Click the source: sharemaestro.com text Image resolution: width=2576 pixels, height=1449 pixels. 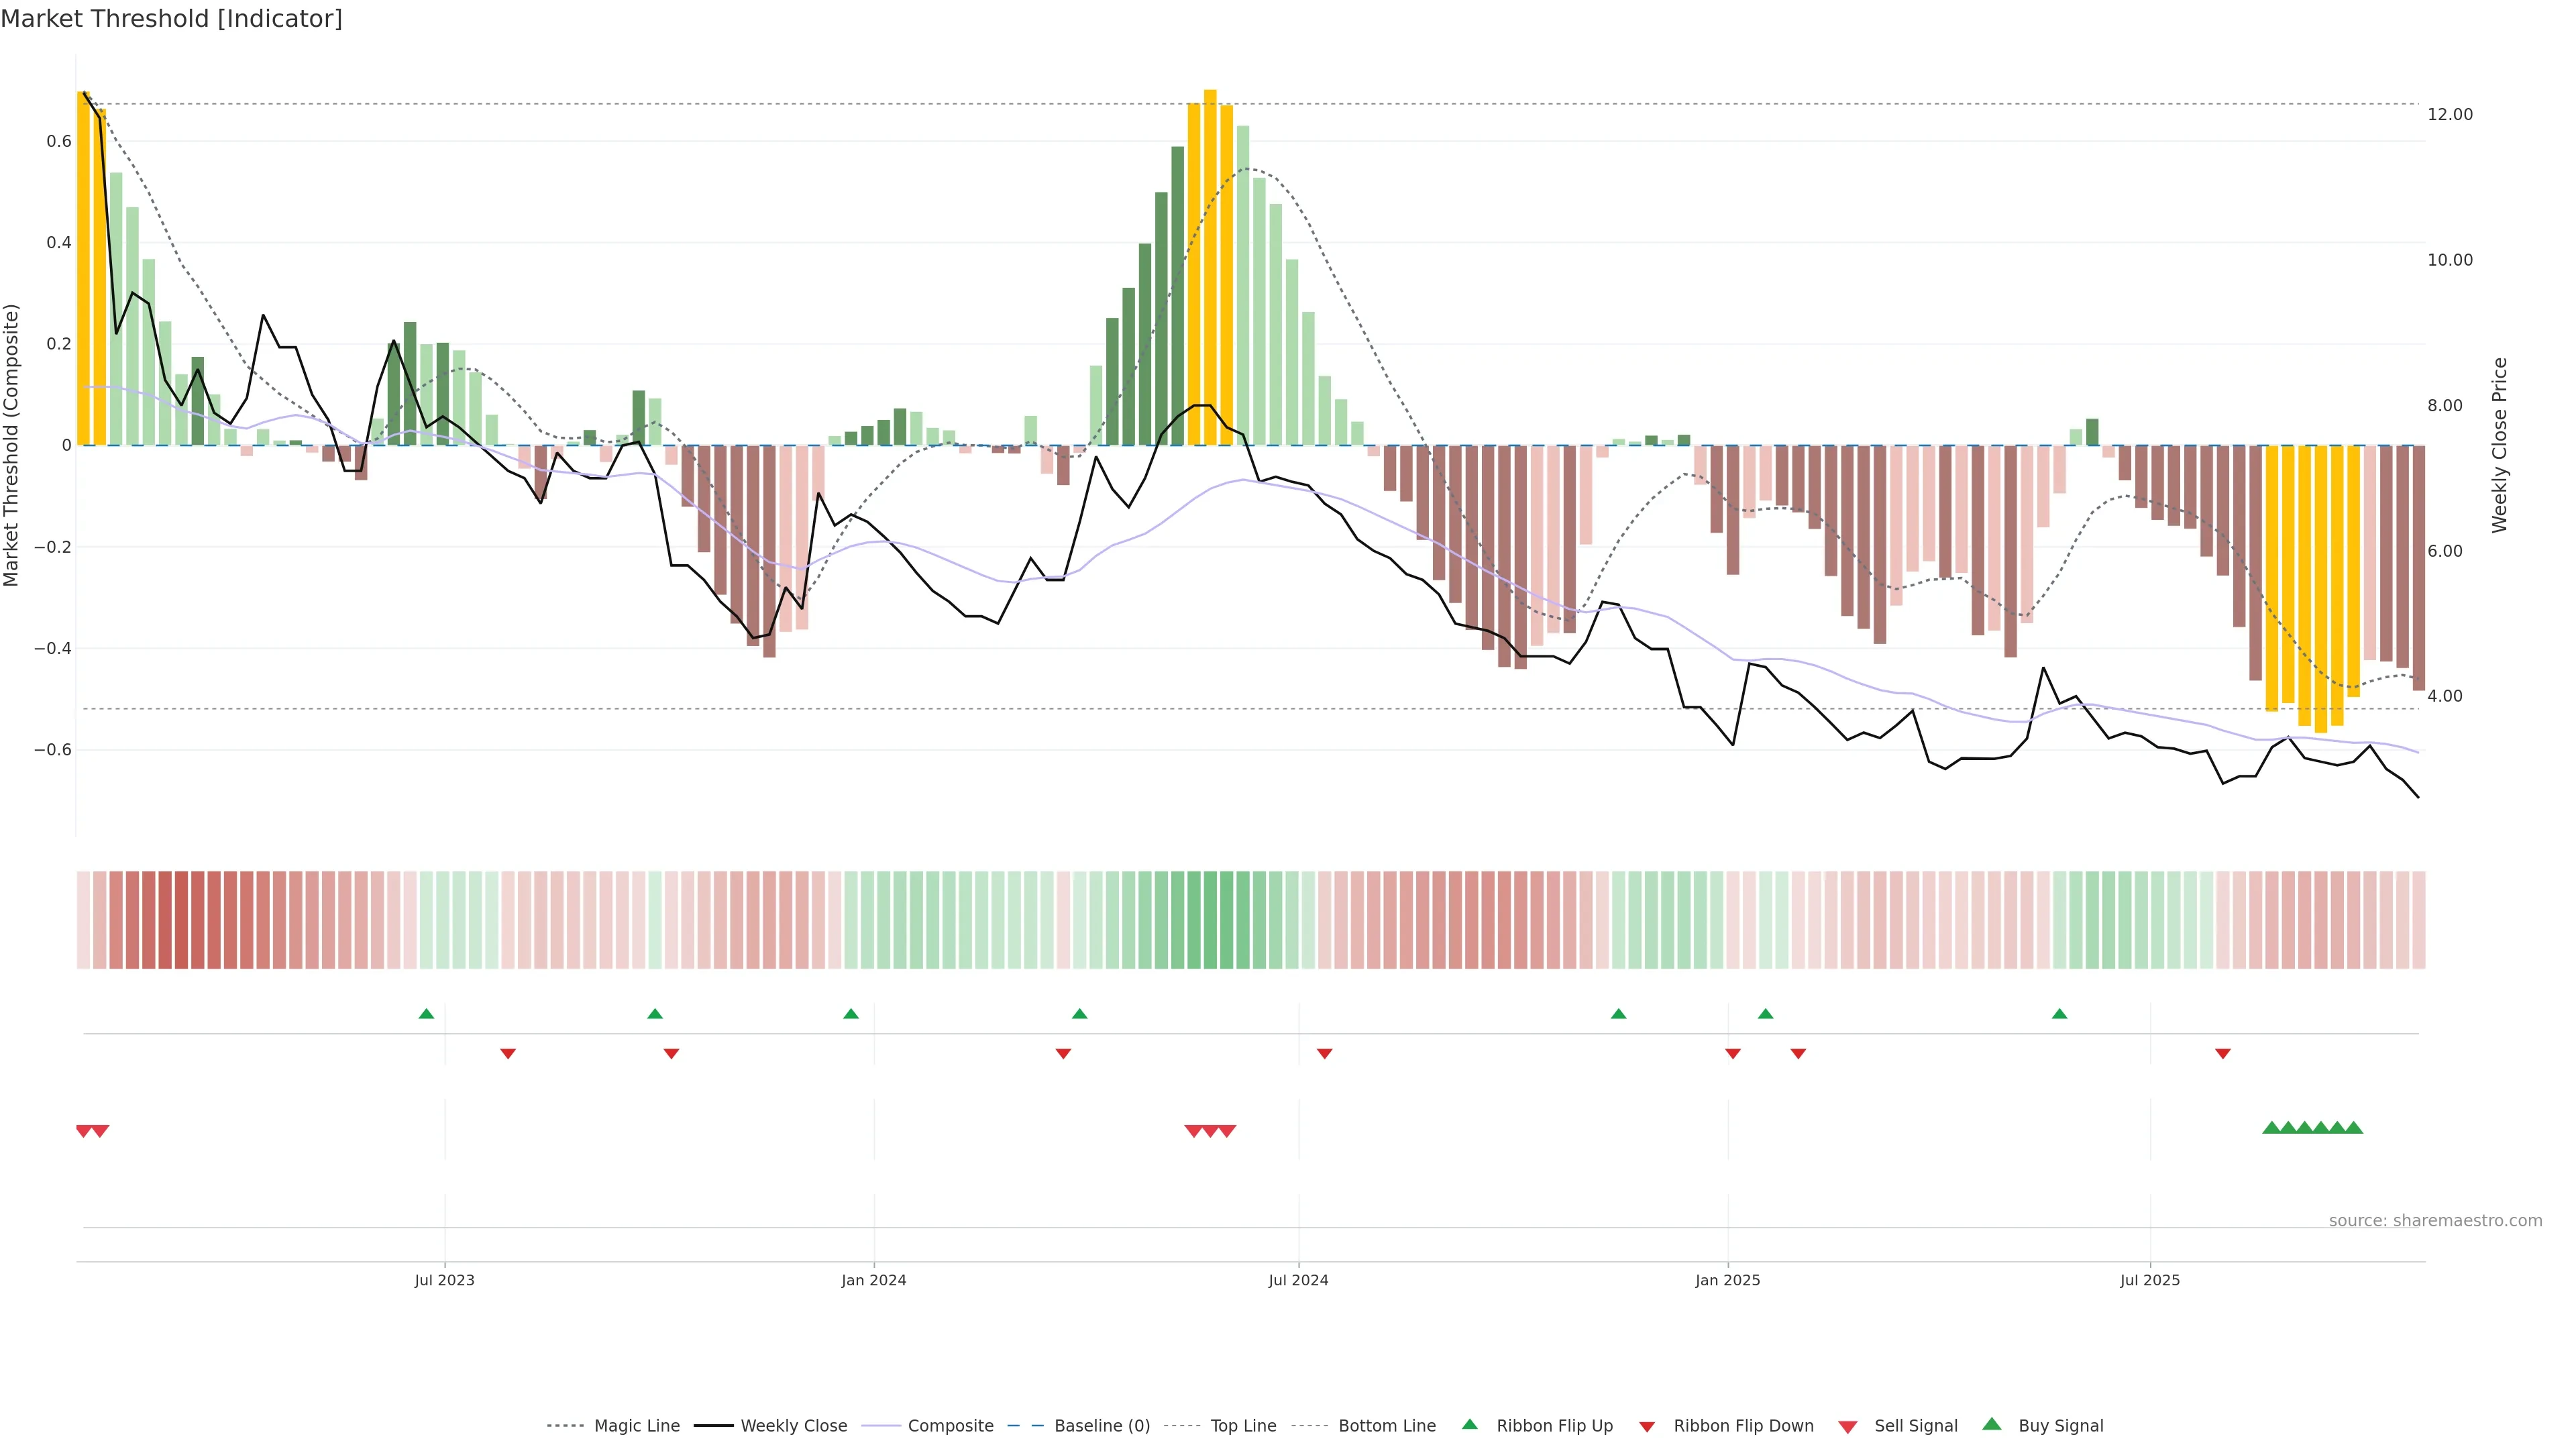click(x=2435, y=1221)
